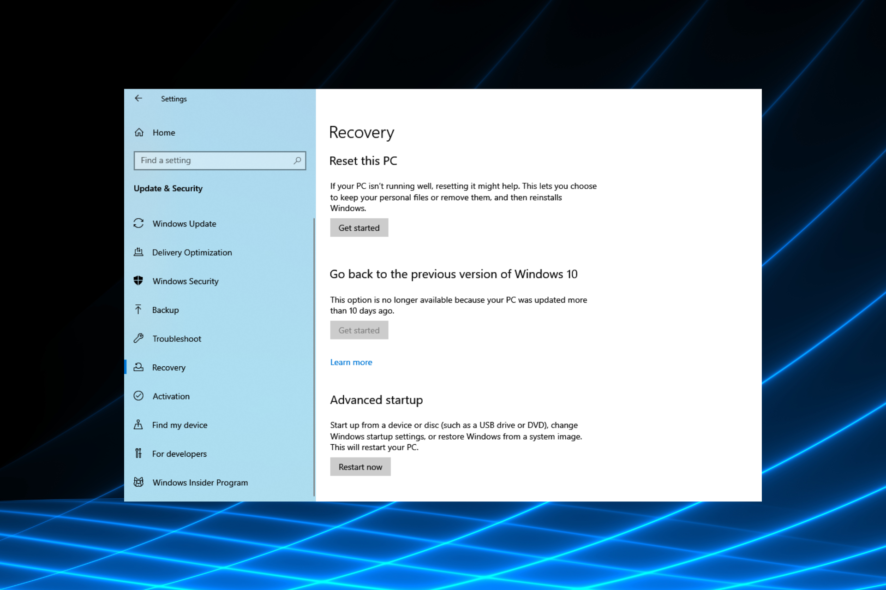Click the Find my device icon
Viewport: 886px width, 590px height.
138,424
